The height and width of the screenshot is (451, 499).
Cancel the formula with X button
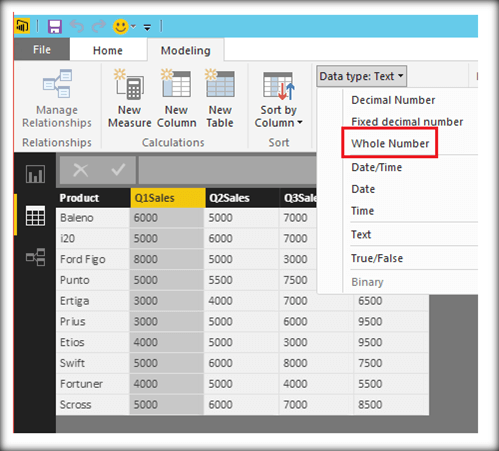click(80, 170)
